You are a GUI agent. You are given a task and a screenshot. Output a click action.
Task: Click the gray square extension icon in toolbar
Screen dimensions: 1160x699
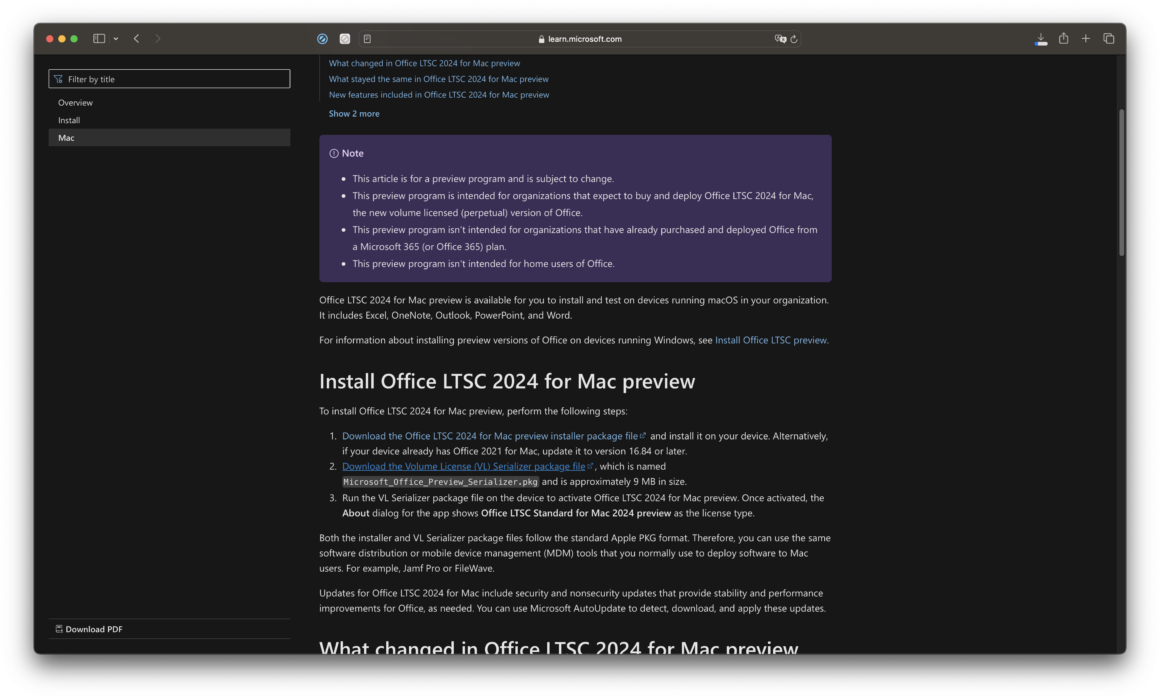[x=345, y=38]
